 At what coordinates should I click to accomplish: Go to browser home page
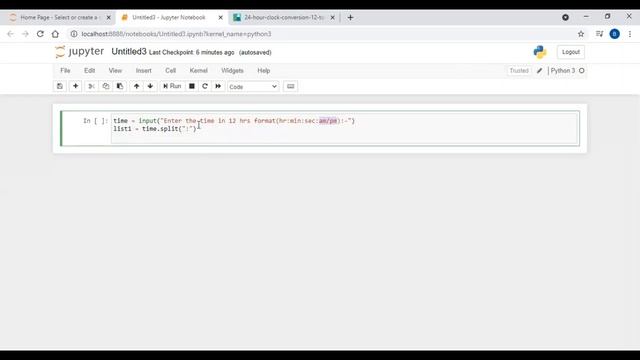point(55,34)
